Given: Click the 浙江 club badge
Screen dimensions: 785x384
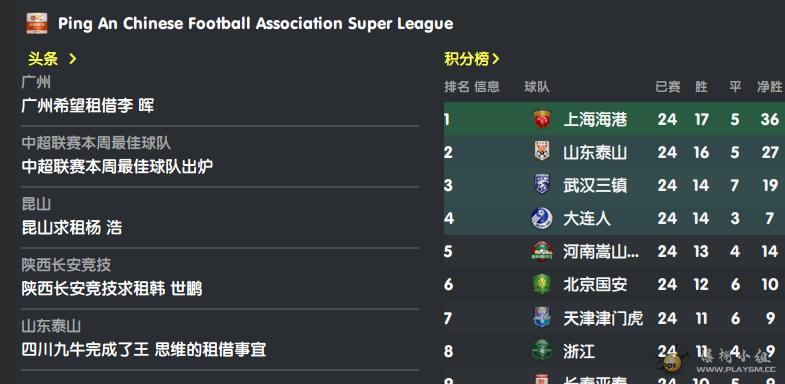Looking at the screenshot, I should (x=542, y=350).
